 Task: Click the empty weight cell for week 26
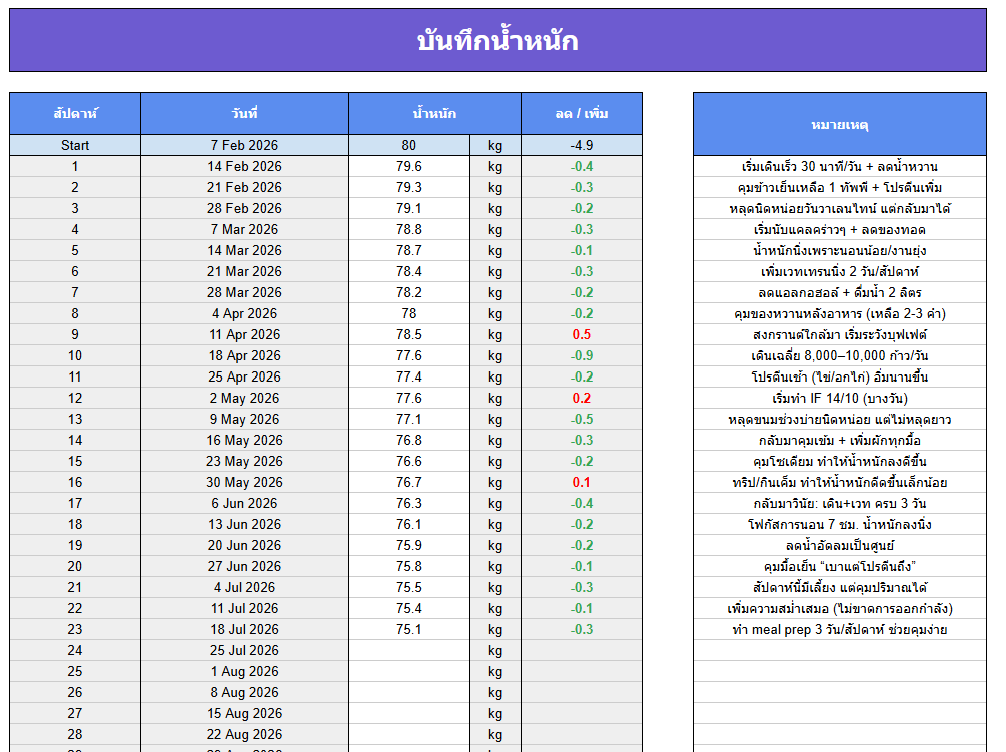(408, 693)
